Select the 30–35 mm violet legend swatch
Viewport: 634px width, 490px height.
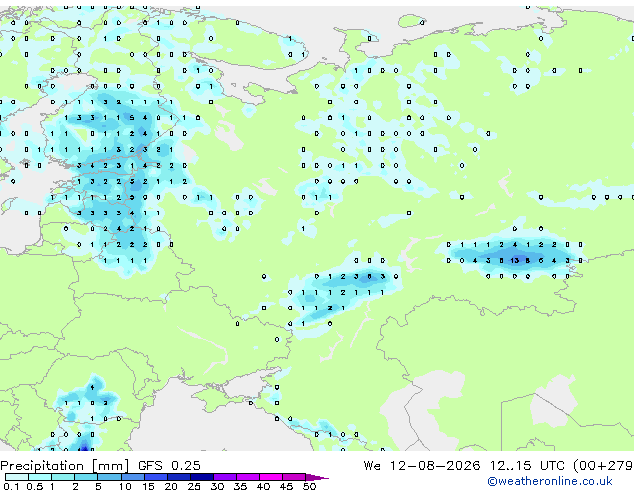pos(225,477)
